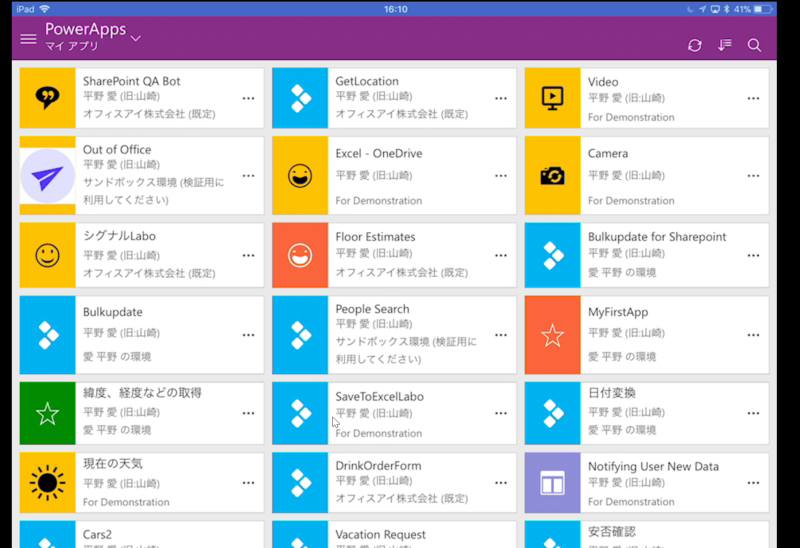This screenshot has width=800, height=548.
Task: Select the Cars2 app title
Action: pyautogui.click(x=97, y=534)
